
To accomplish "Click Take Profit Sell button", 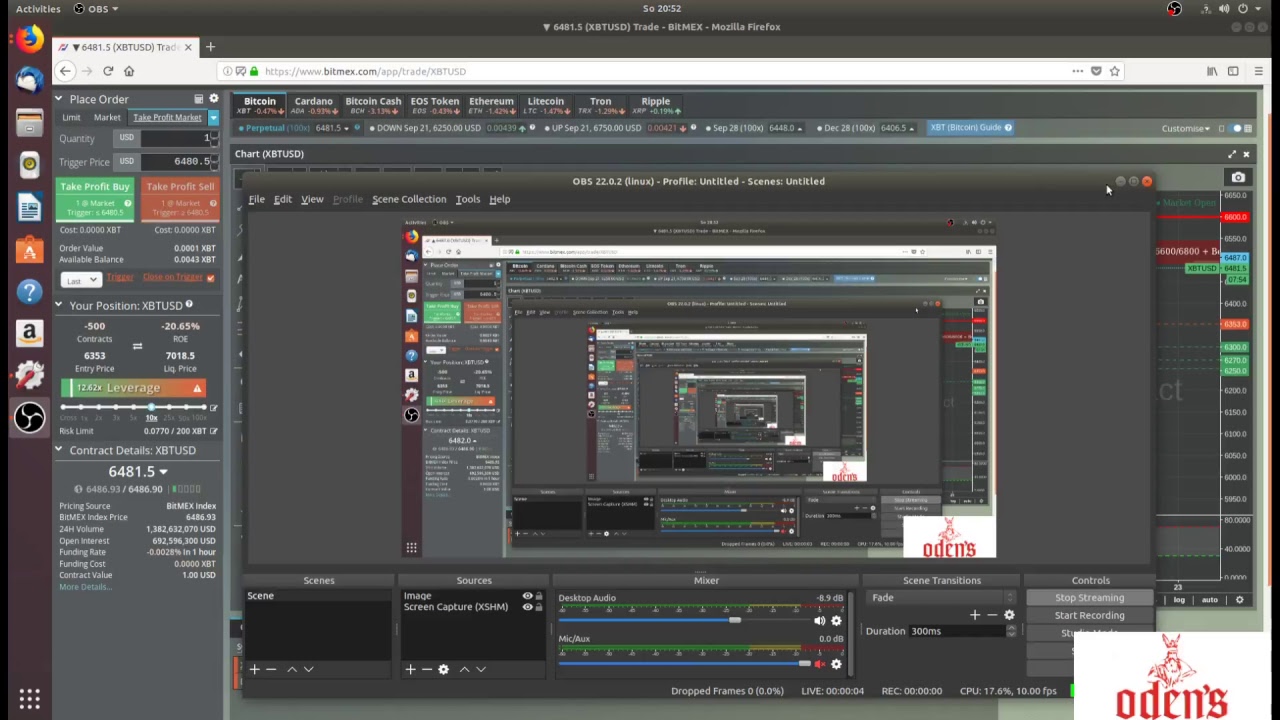I will pos(180,199).
